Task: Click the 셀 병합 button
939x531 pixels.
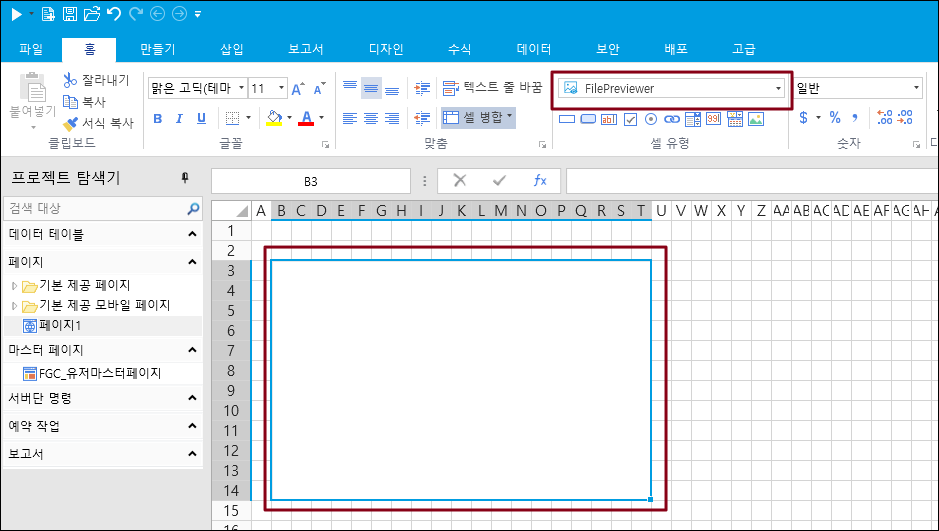Action: [x=478, y=118]
